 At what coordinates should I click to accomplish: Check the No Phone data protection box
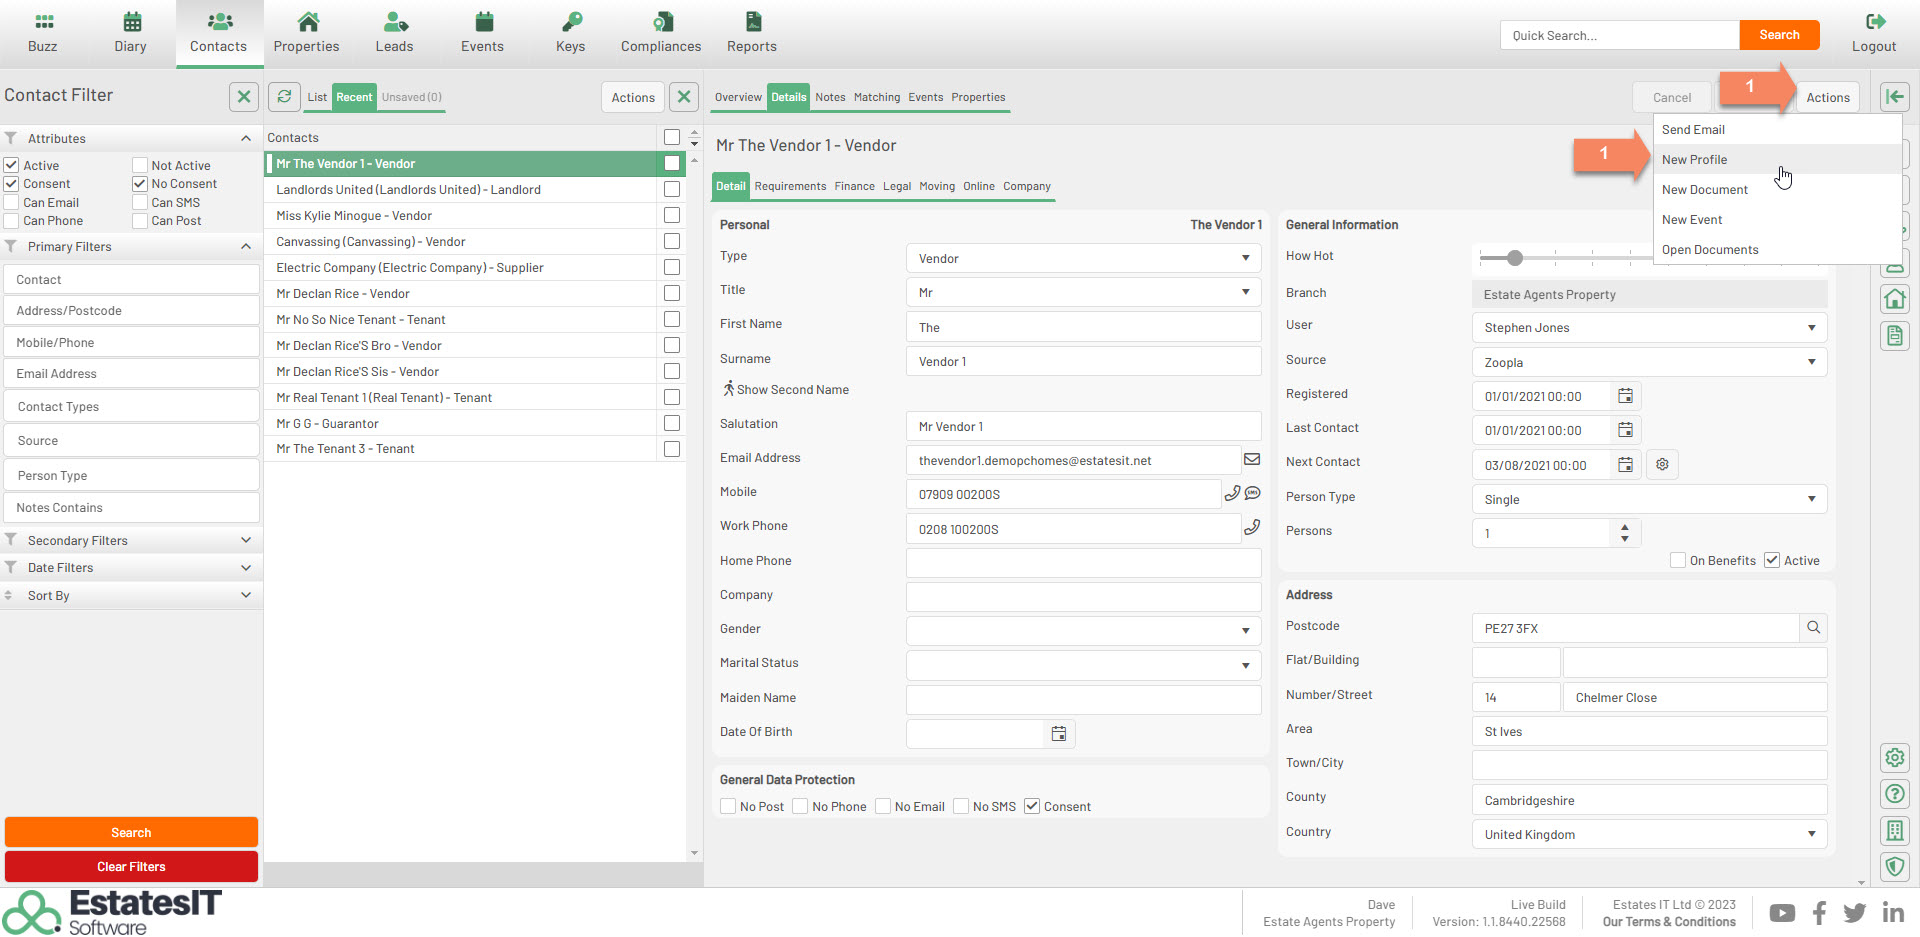(800, 807)
